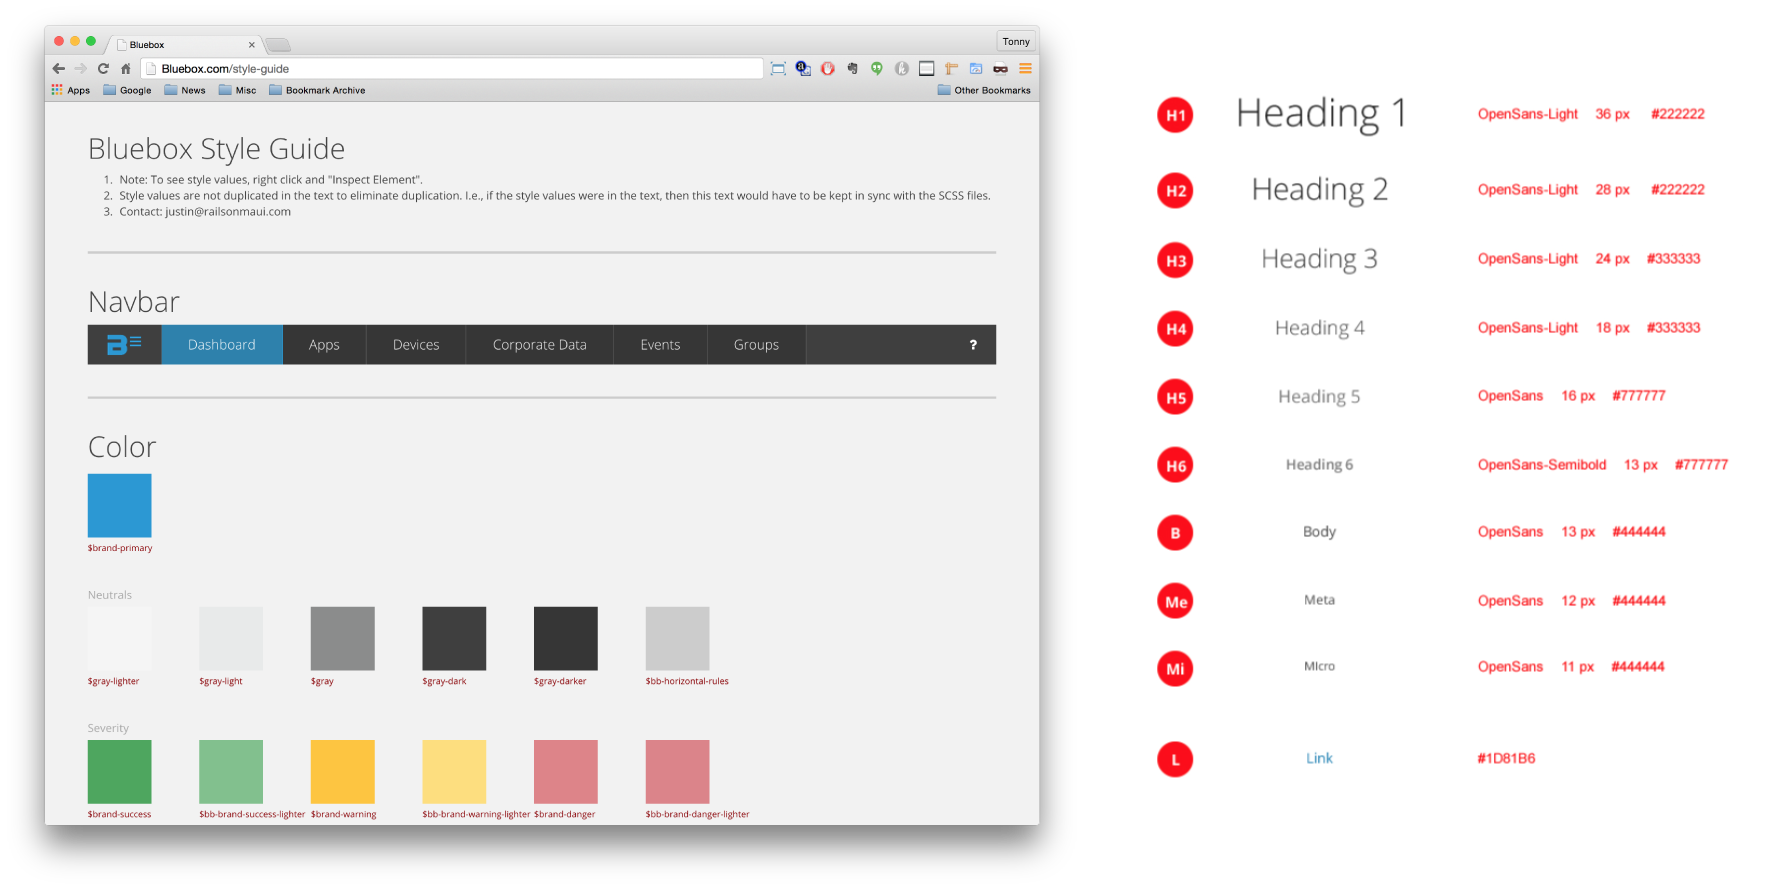Click the Bluebox logo in the navbar

coord(124,345)
